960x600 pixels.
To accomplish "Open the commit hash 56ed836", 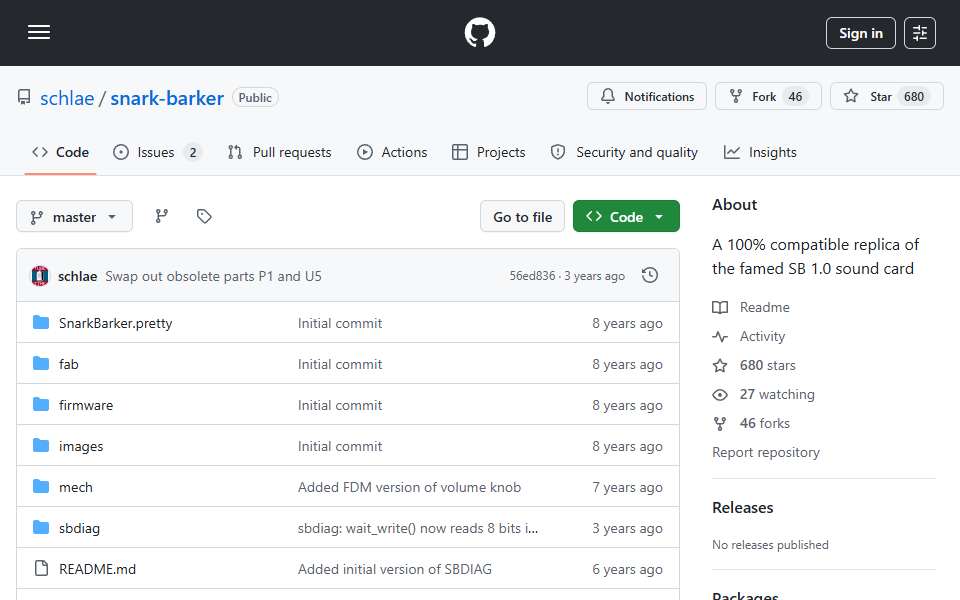I will [533, 276].
